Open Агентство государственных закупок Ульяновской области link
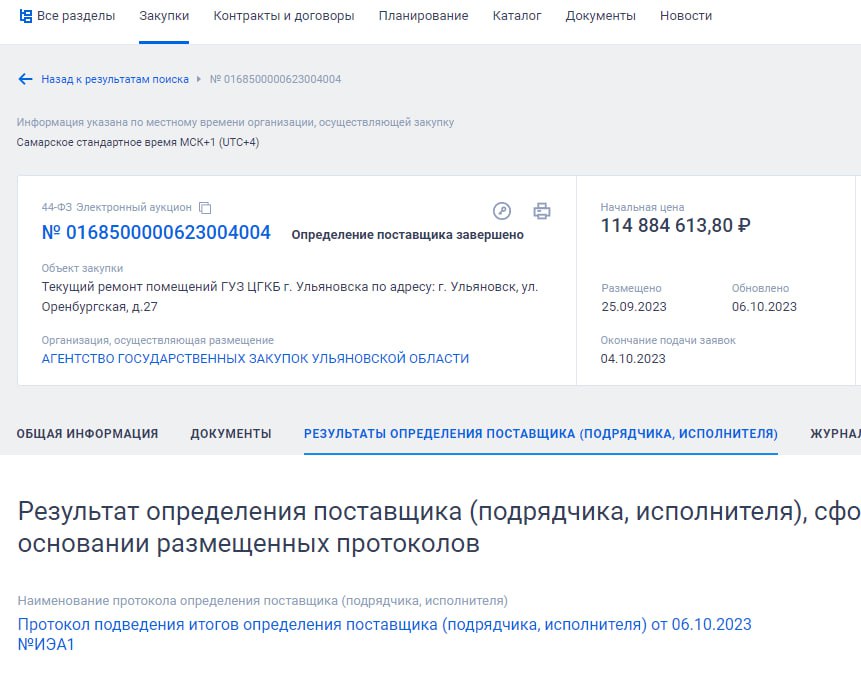Image resolution: width=861 pixels, height=673 pixels. (x=255, y=358)
